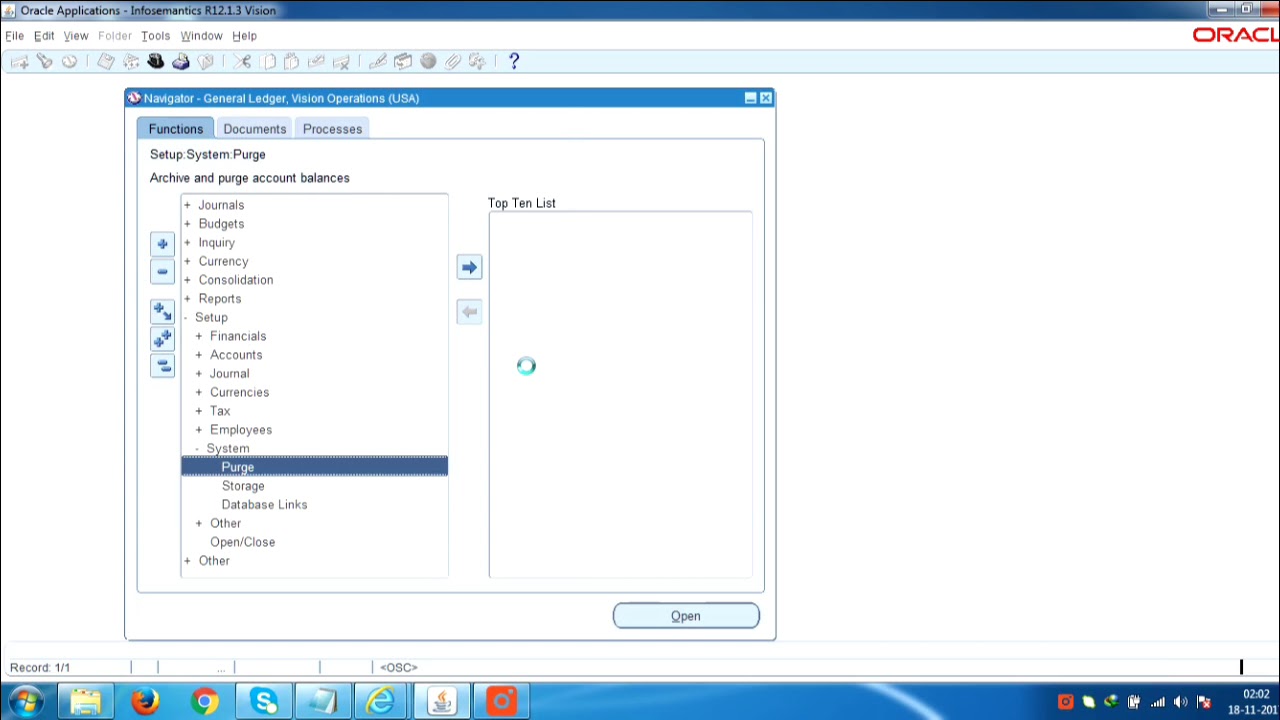The width and height of the screenshot is (1280, 720).
Task: Click the Remove from Top Ten List arrow
Action: click(x=469, y=312)
